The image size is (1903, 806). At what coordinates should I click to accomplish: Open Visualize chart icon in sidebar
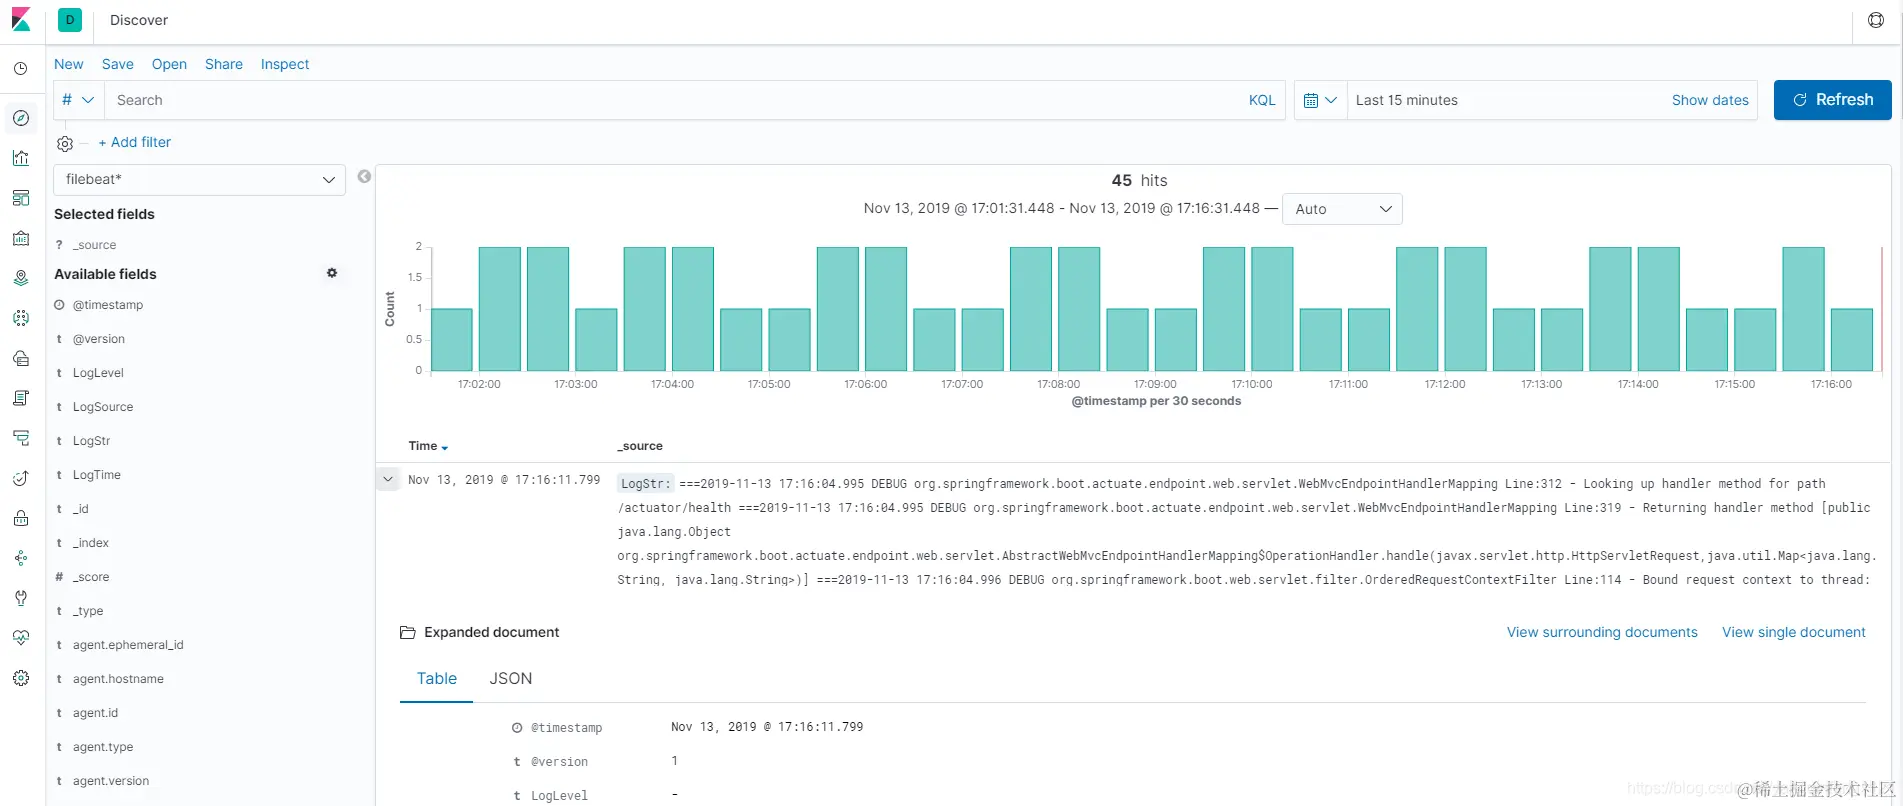(x=21, y=158)
